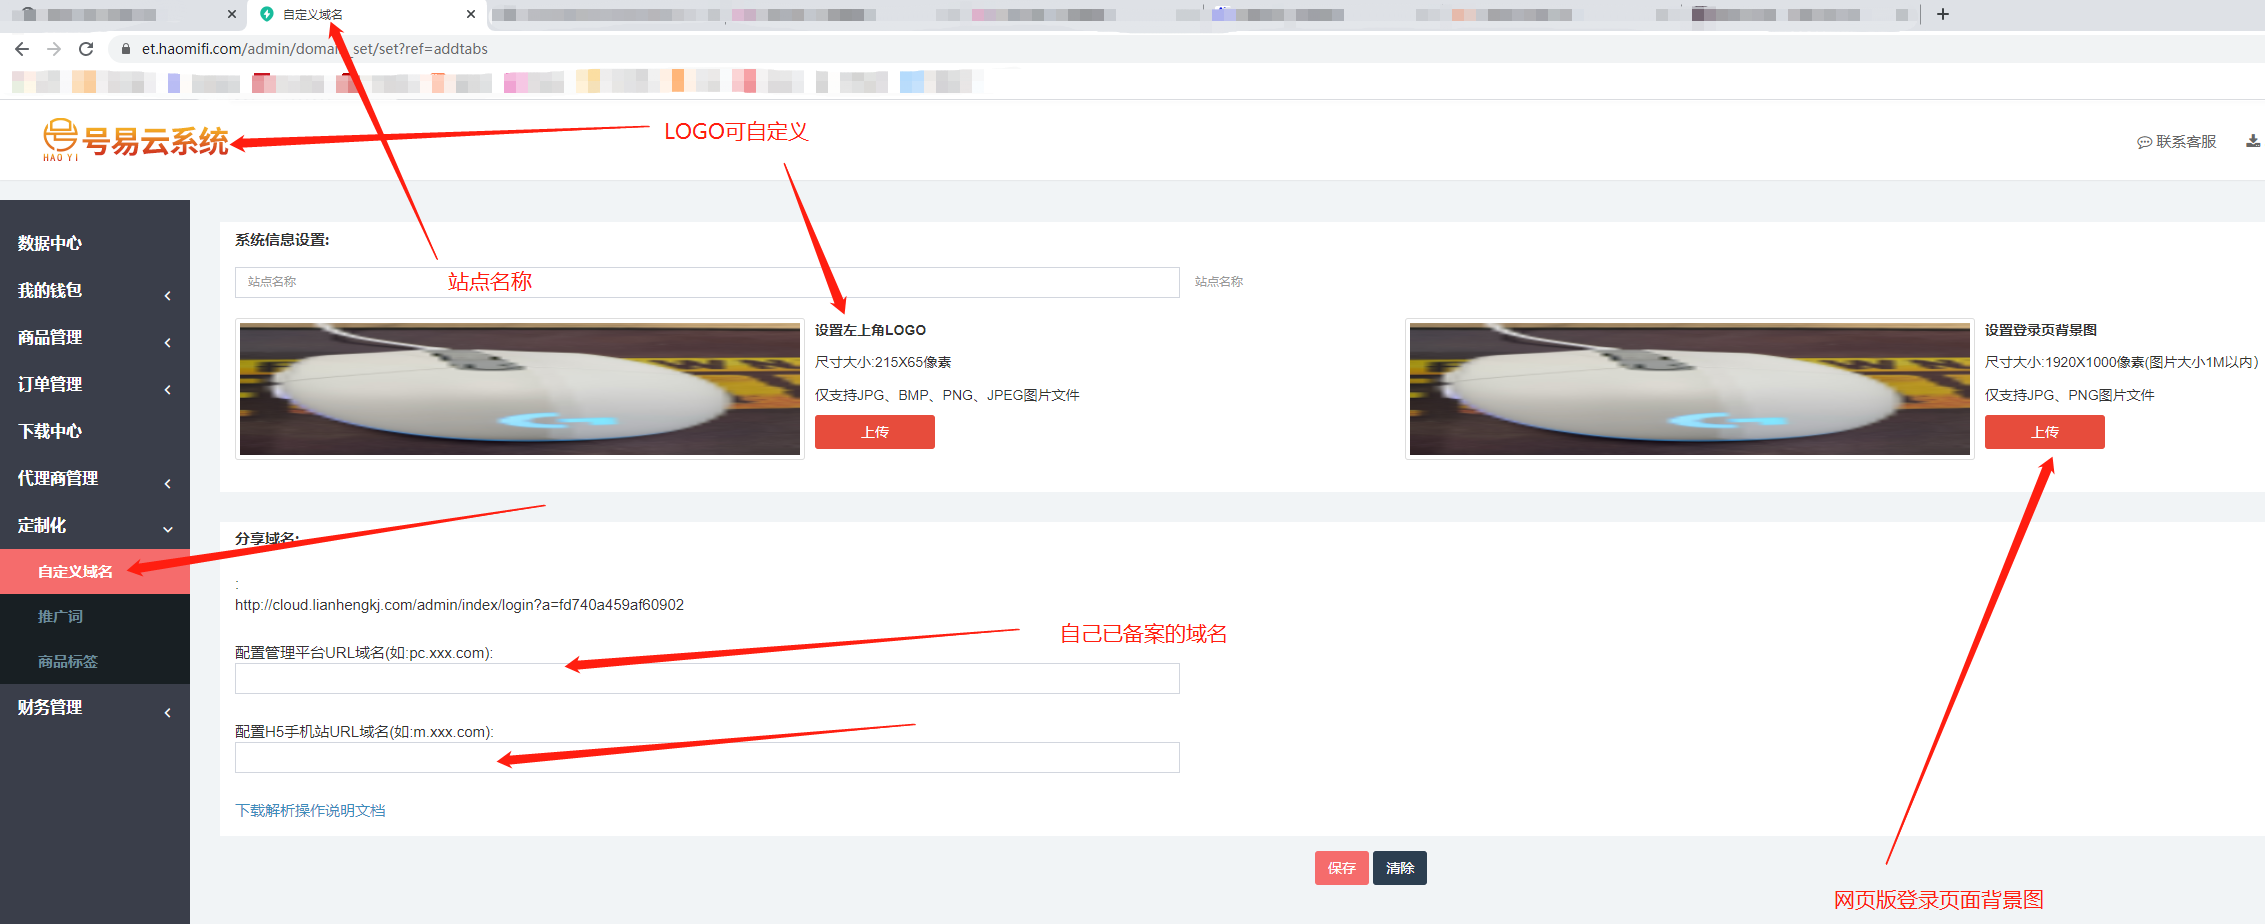Collapse the 定制化 sidebar menu
The height and width of the screenshot is (924, 2265).
94,526
